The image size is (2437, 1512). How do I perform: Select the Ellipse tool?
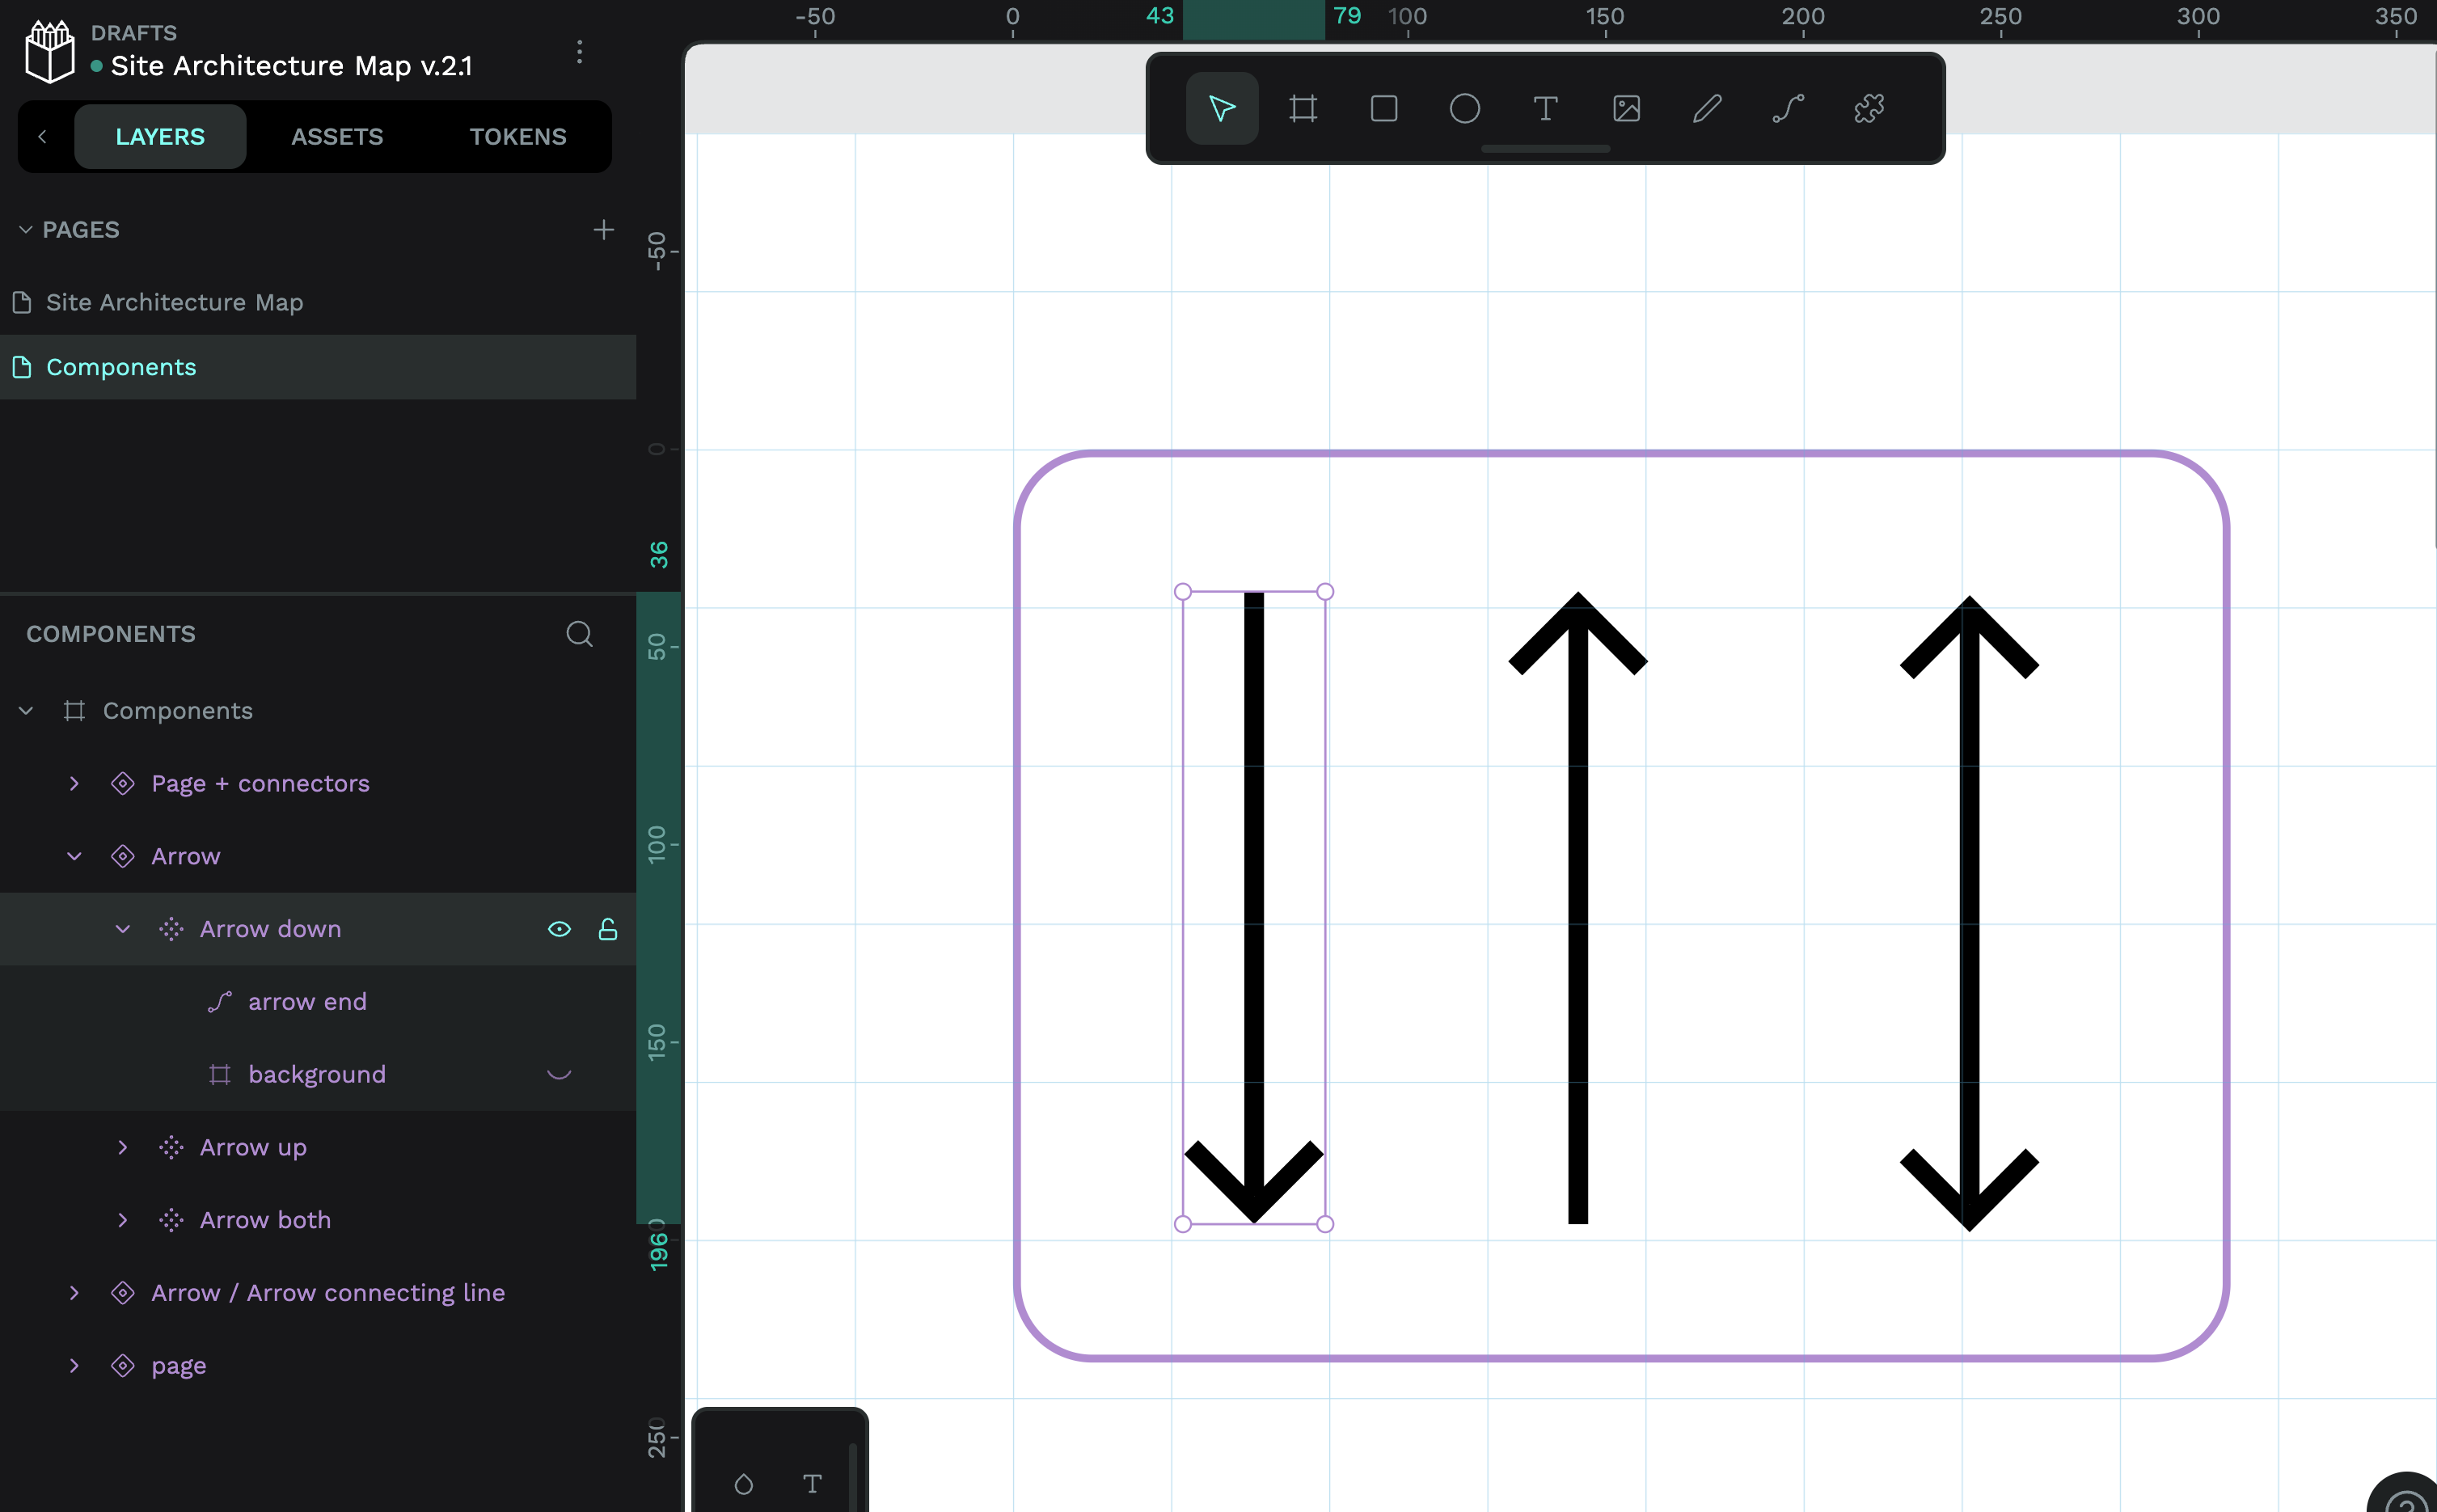pyautogui.click(x=1464, y=108)
